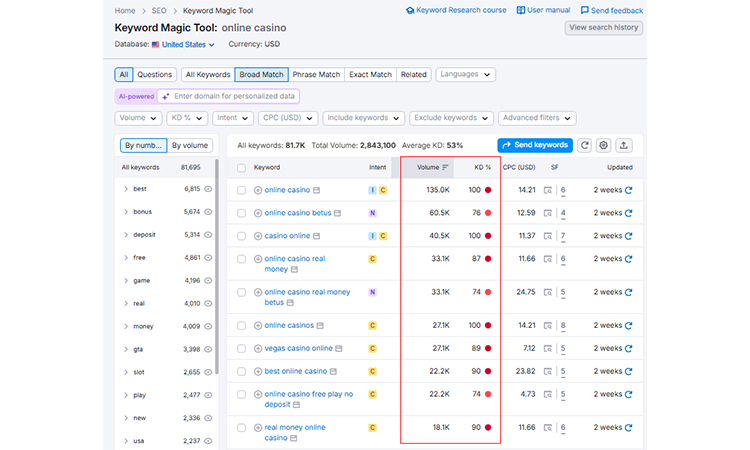This screenshot has width=750, height=450.
Task: Go to SEO breadcrumb link
Action: [159, 11]
